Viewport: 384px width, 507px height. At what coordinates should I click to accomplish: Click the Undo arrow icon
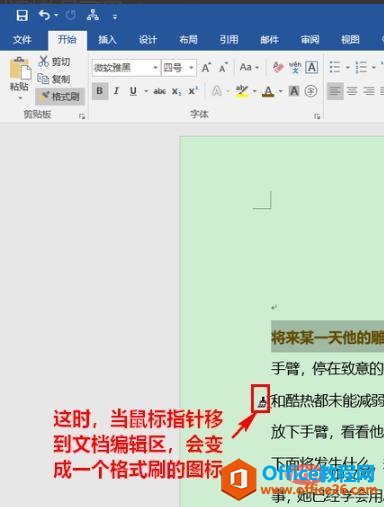click(44, 15)
